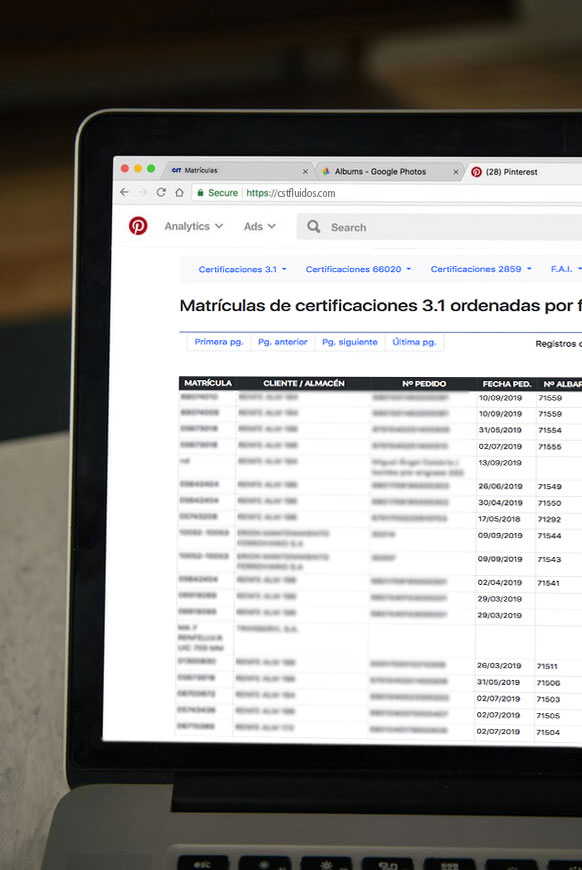Go to the browser home icon

[x=179, y=193]
